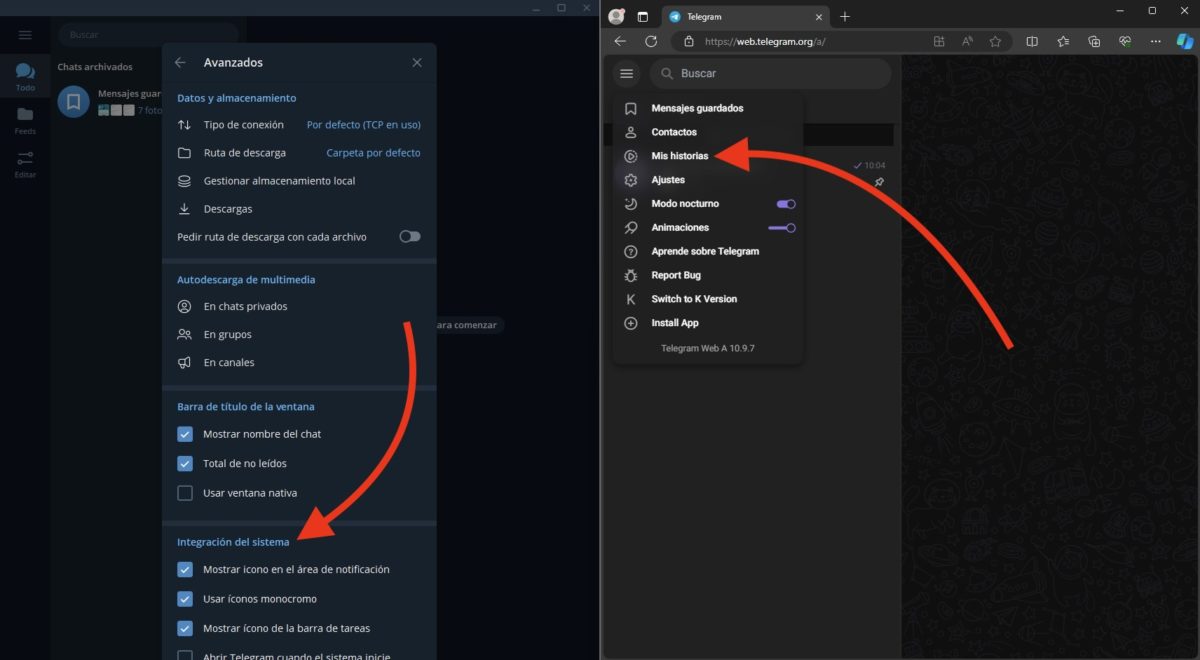Disable Usar íconos monocromo
Image resolution: width=1200 pixels, height=660 pixels.
(x=185, y=596)
